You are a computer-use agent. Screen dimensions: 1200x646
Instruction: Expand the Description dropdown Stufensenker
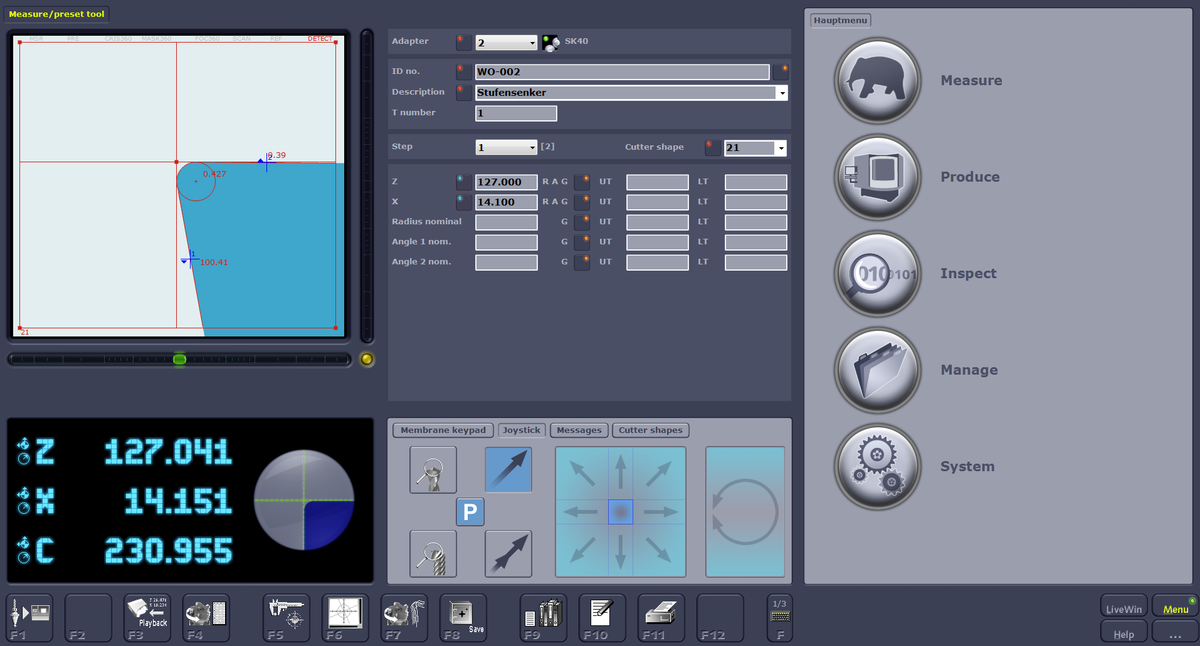coord(782,93)
